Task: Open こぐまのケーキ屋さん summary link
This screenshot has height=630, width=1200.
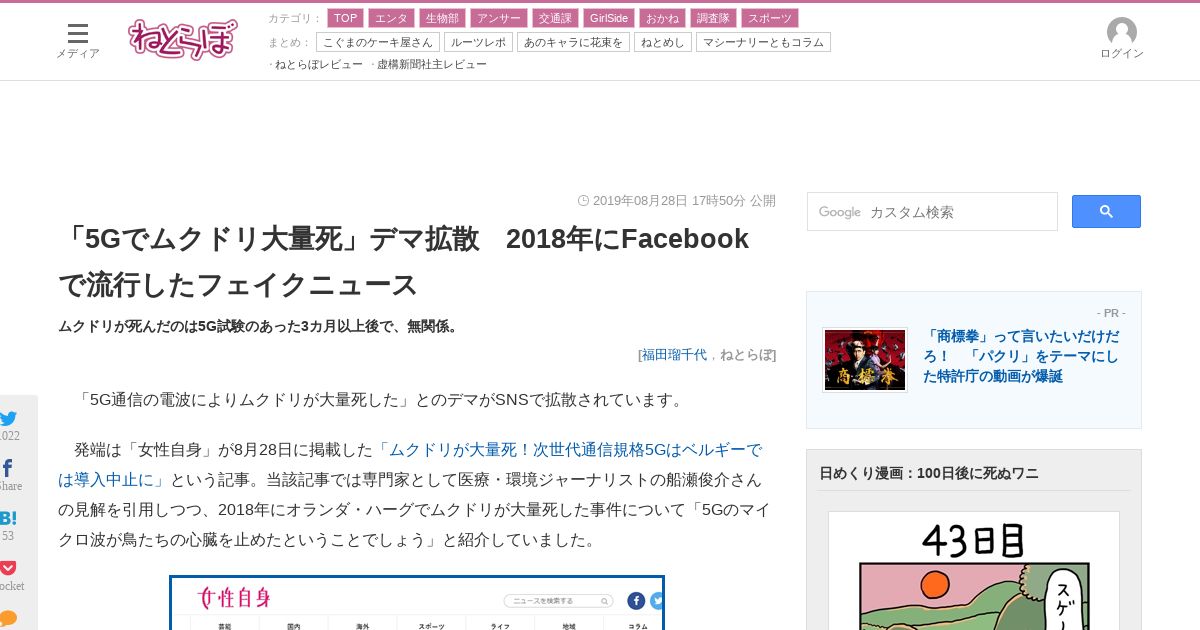Action: (x=378, y=42)
